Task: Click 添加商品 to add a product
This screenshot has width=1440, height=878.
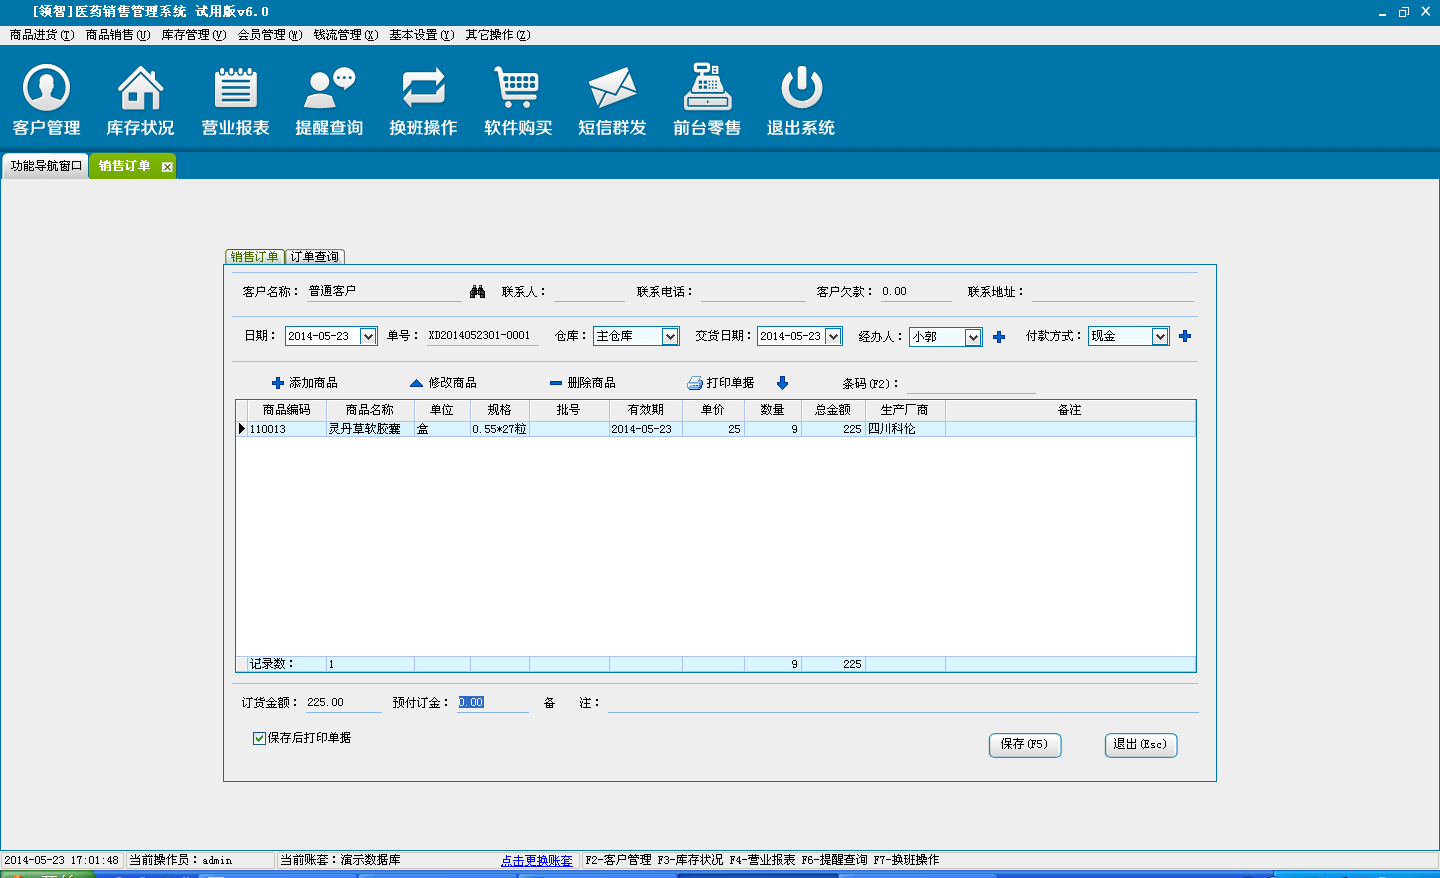Action: point(305,383)
